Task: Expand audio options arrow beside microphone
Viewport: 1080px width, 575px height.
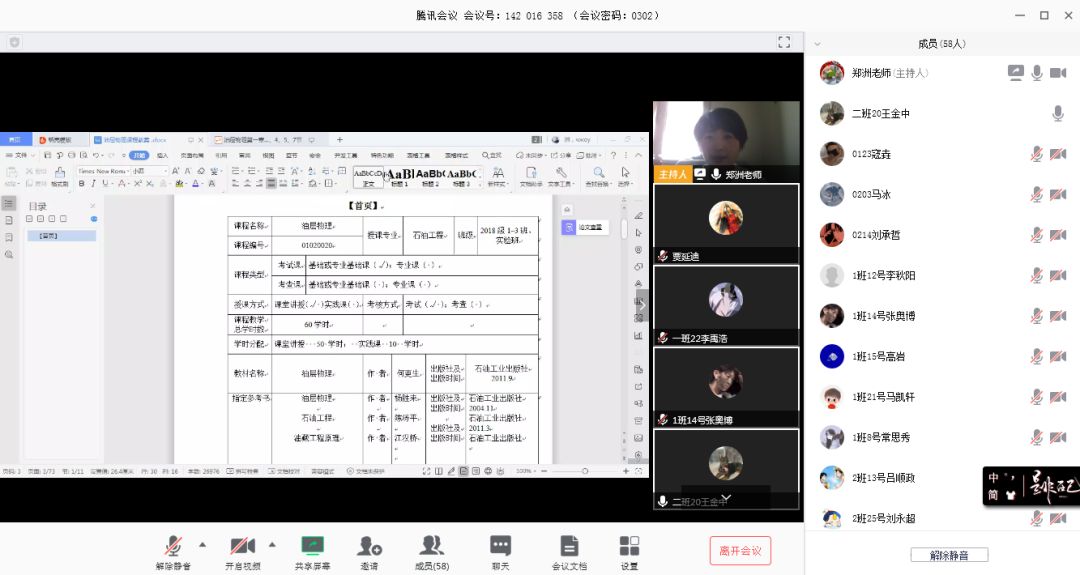Action: (x=203, y=545)
